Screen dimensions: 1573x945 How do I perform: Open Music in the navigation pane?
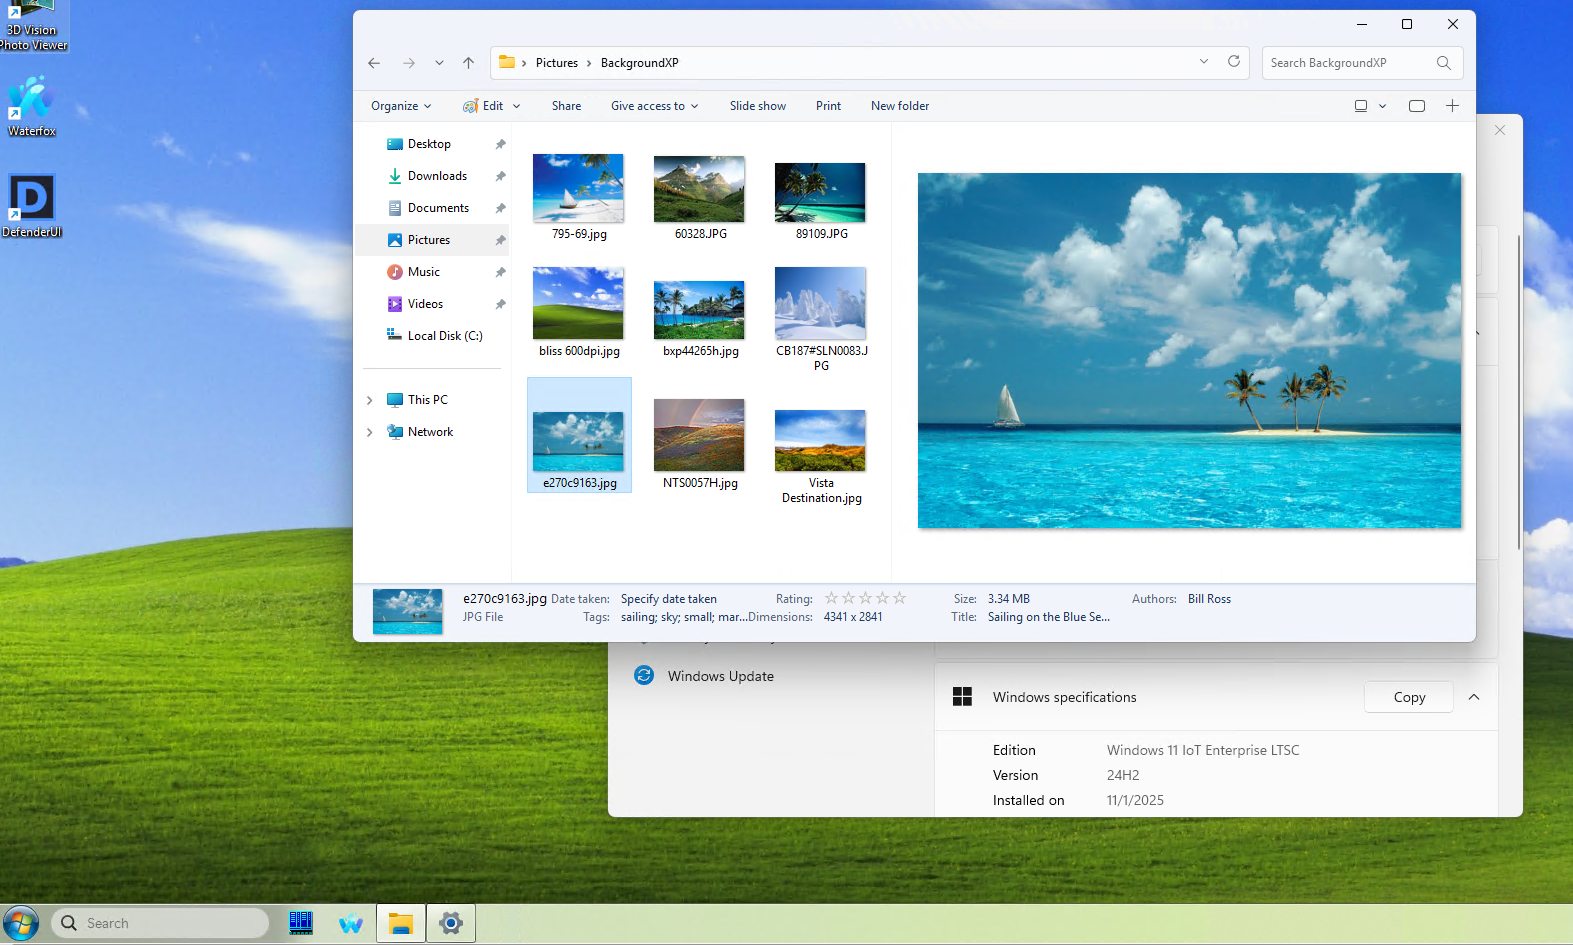coord(424,272)
